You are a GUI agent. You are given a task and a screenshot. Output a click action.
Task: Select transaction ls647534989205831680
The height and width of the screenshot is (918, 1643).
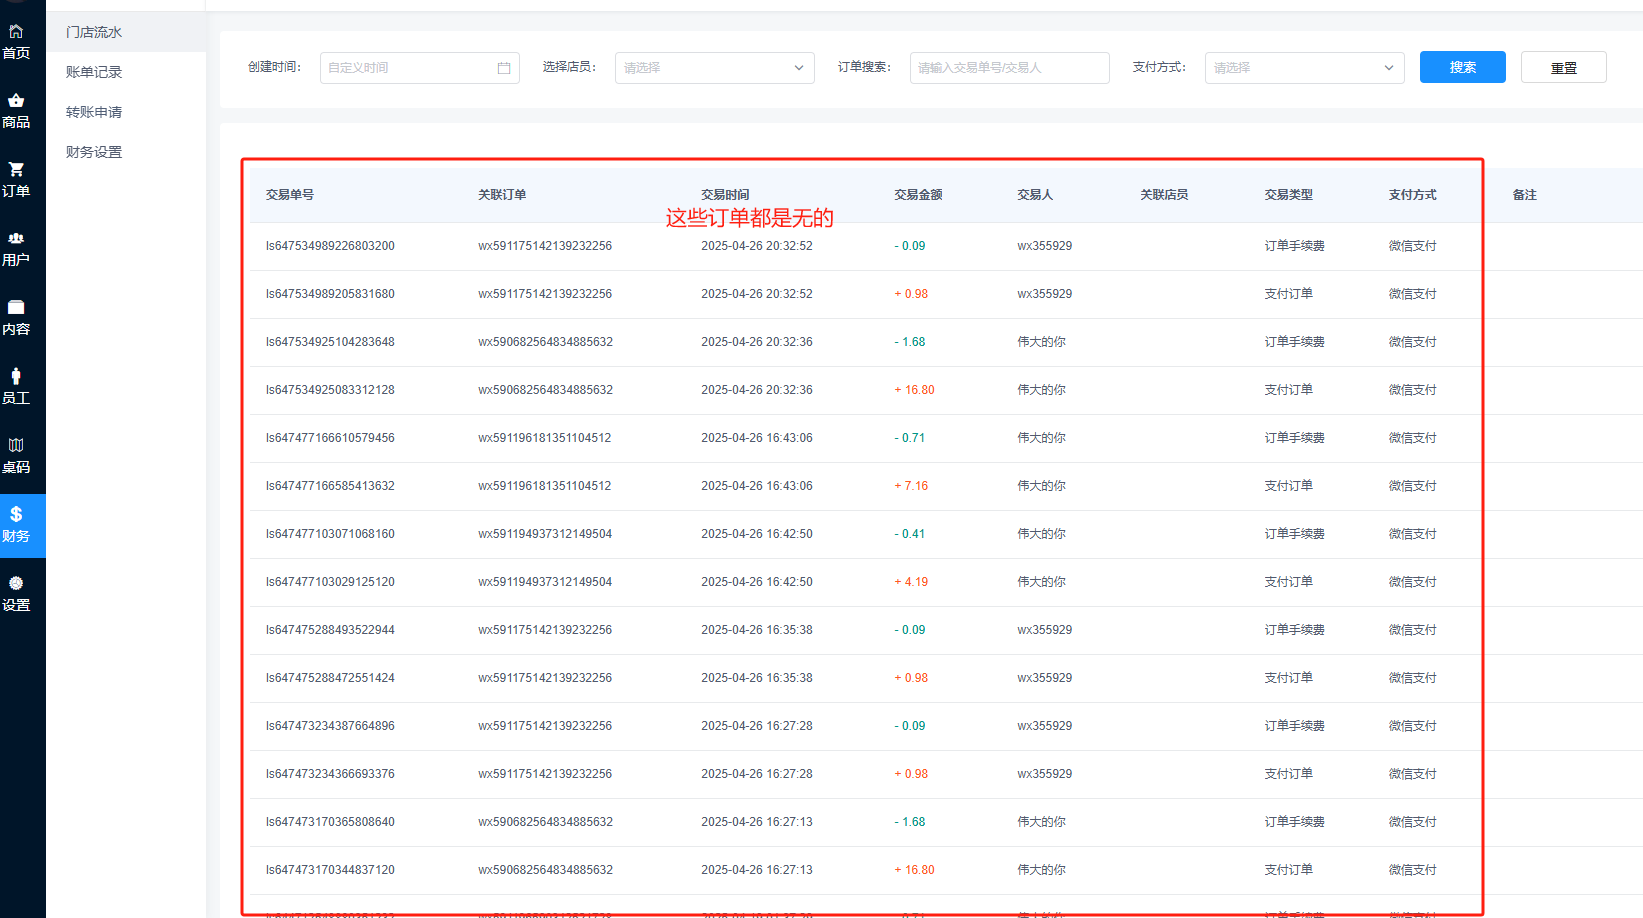[330, 294]
